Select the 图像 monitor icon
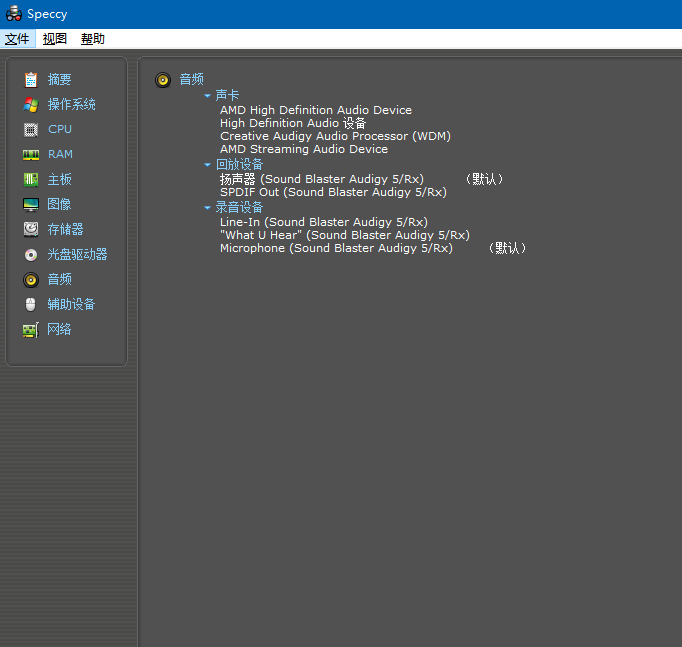This screenshot has height=647, width=682. (x=31, y=204)
